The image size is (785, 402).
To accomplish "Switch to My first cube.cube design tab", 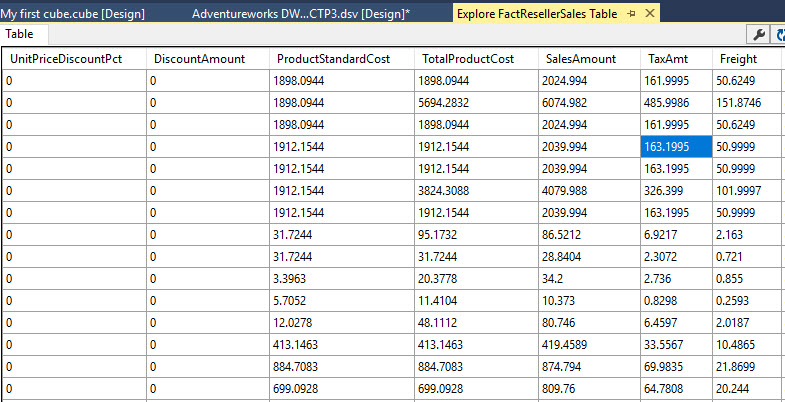I will tap(74, 14).
